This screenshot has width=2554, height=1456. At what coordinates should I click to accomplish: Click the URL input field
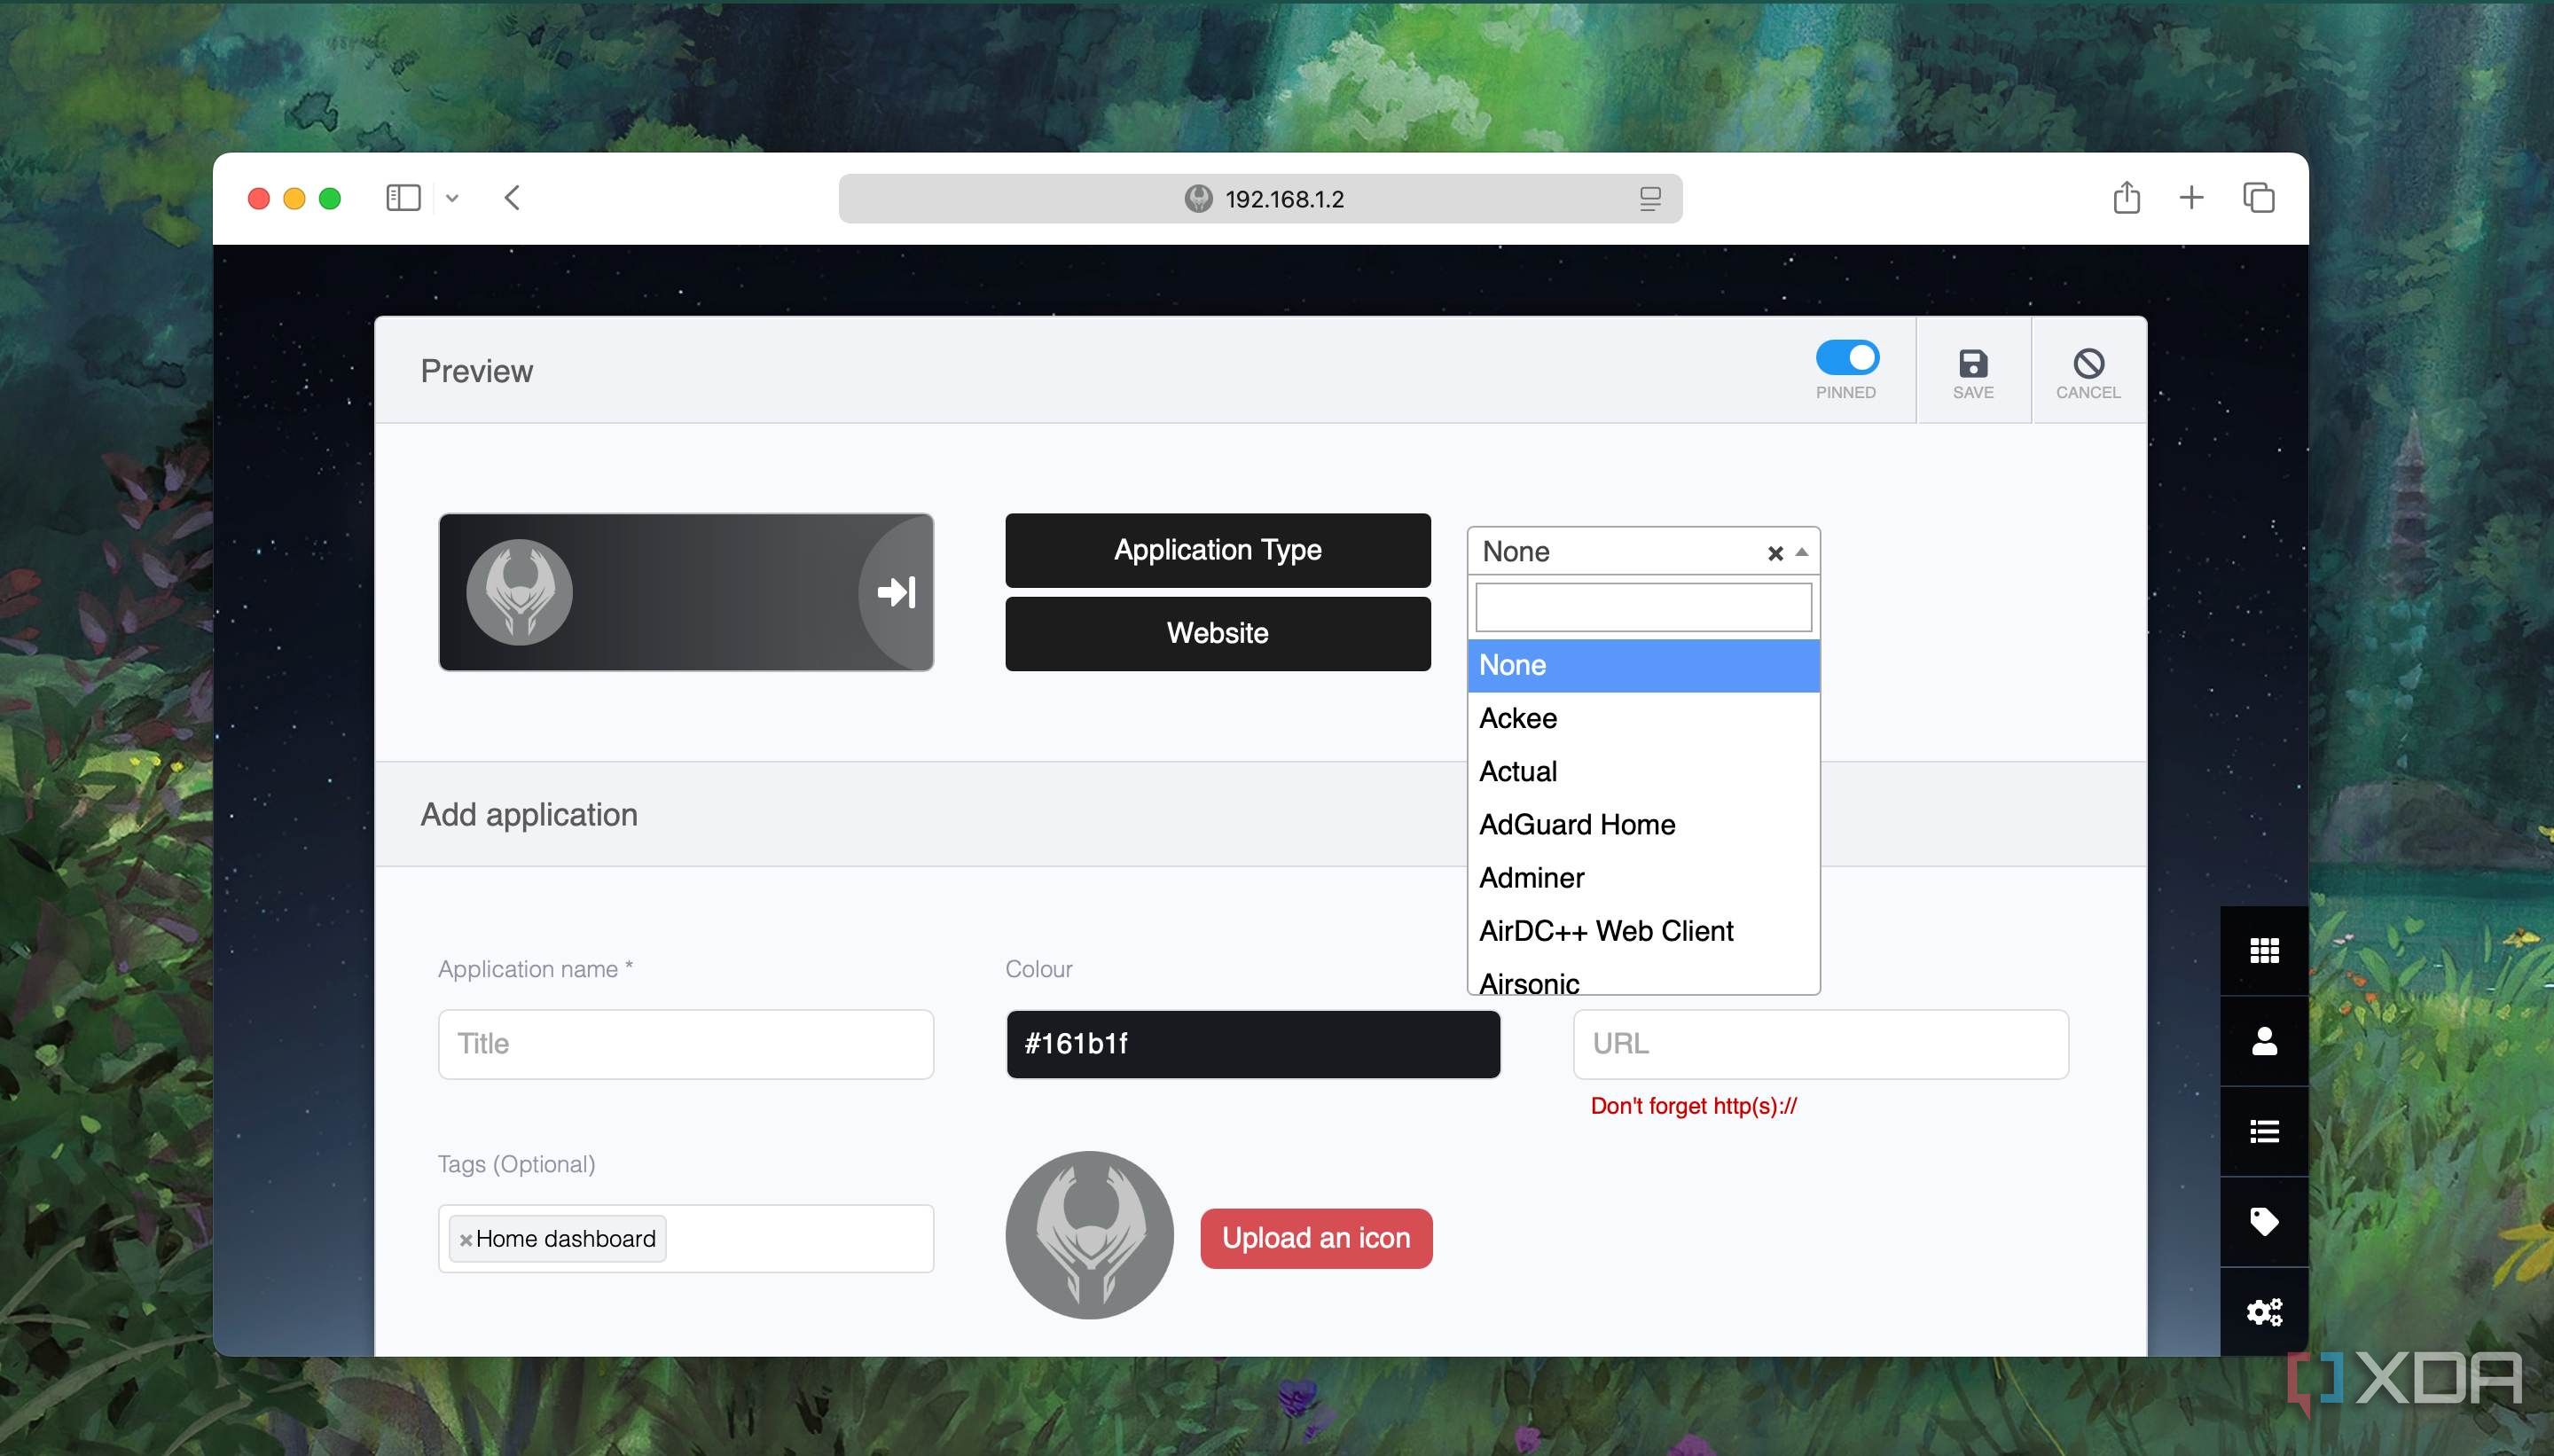coord(1820,1044)
